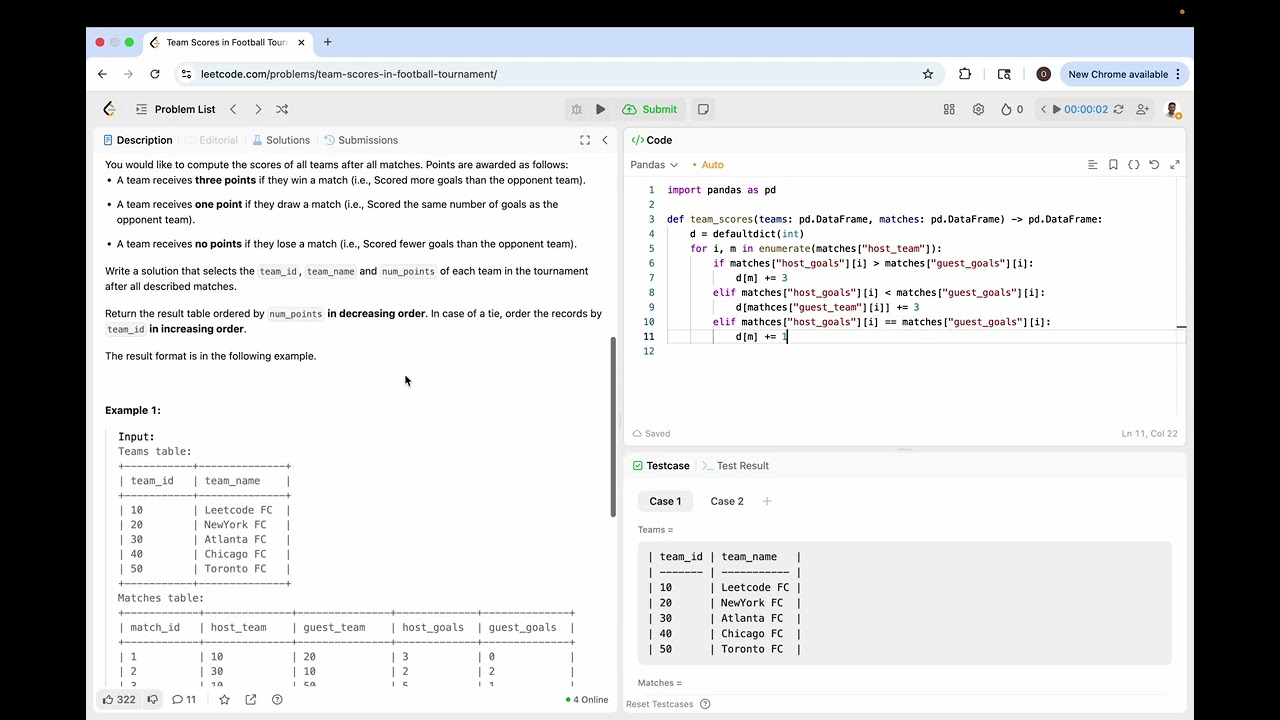The image size is (1280, 720).
Task: Select the Testcase tab
Action: pyautogui.click(x=661, y=466)
